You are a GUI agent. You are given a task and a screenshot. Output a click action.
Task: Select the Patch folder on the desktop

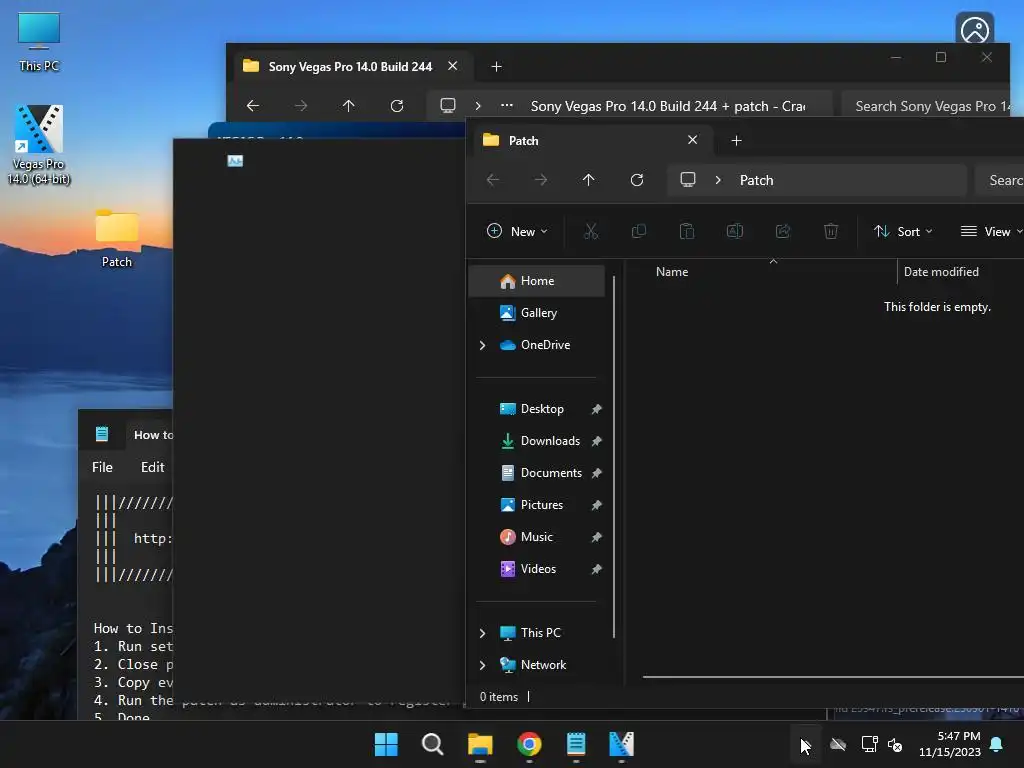117,238
